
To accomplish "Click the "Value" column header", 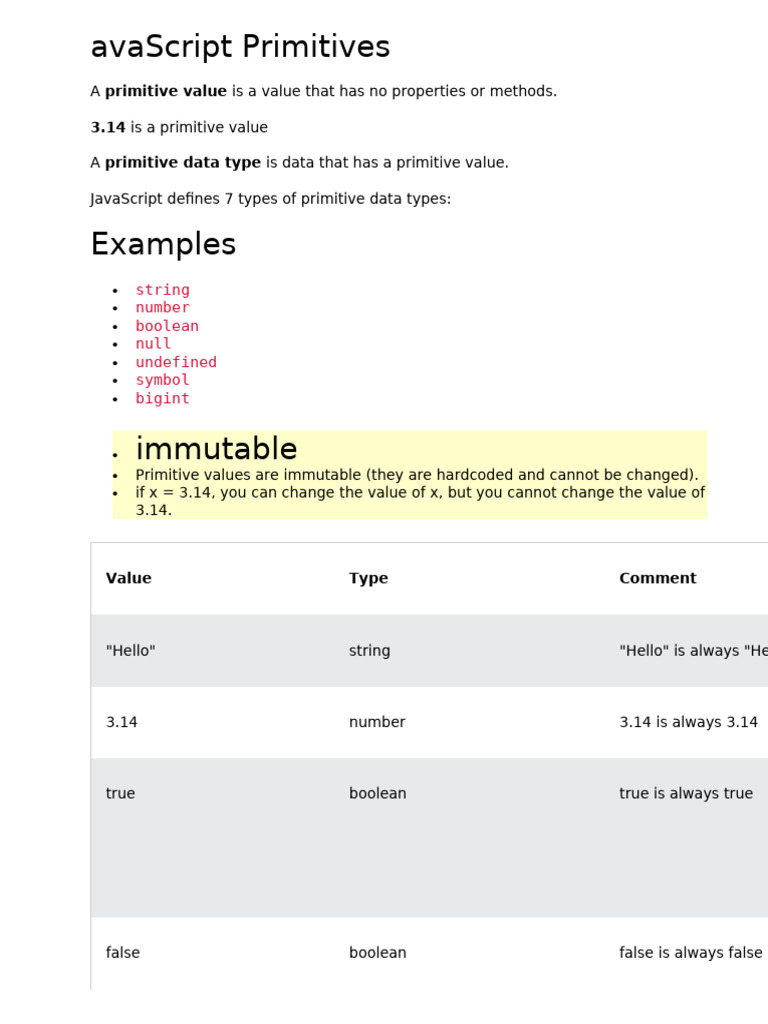I will [129, 578].
